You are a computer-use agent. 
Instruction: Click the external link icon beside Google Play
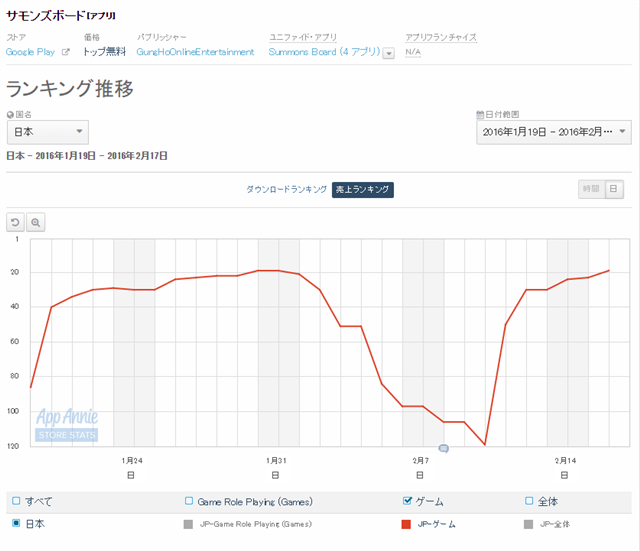(x=66, y=52)
